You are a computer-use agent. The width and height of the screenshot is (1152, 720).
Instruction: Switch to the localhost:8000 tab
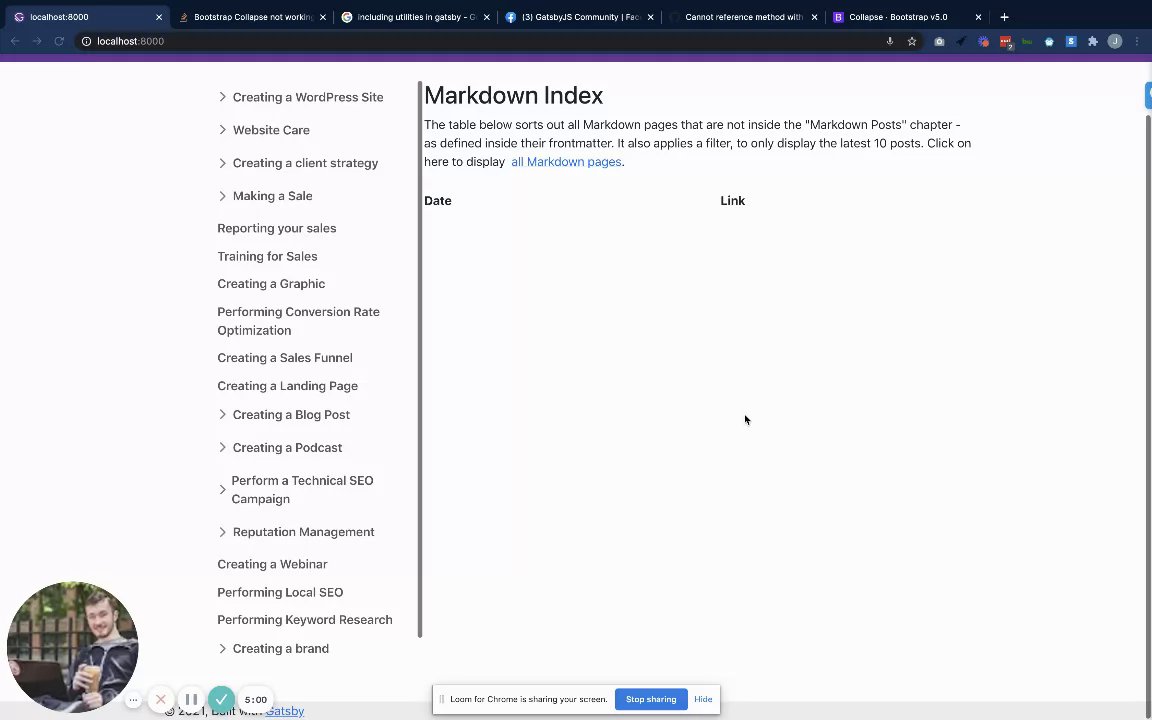pos(84,17)
